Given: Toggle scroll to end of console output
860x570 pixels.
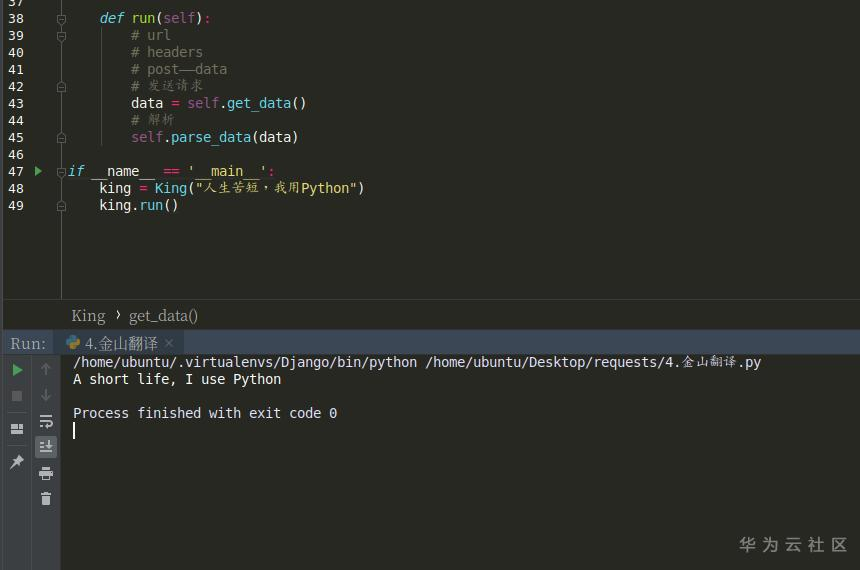Looking at the screenshot, I should 46,447.
